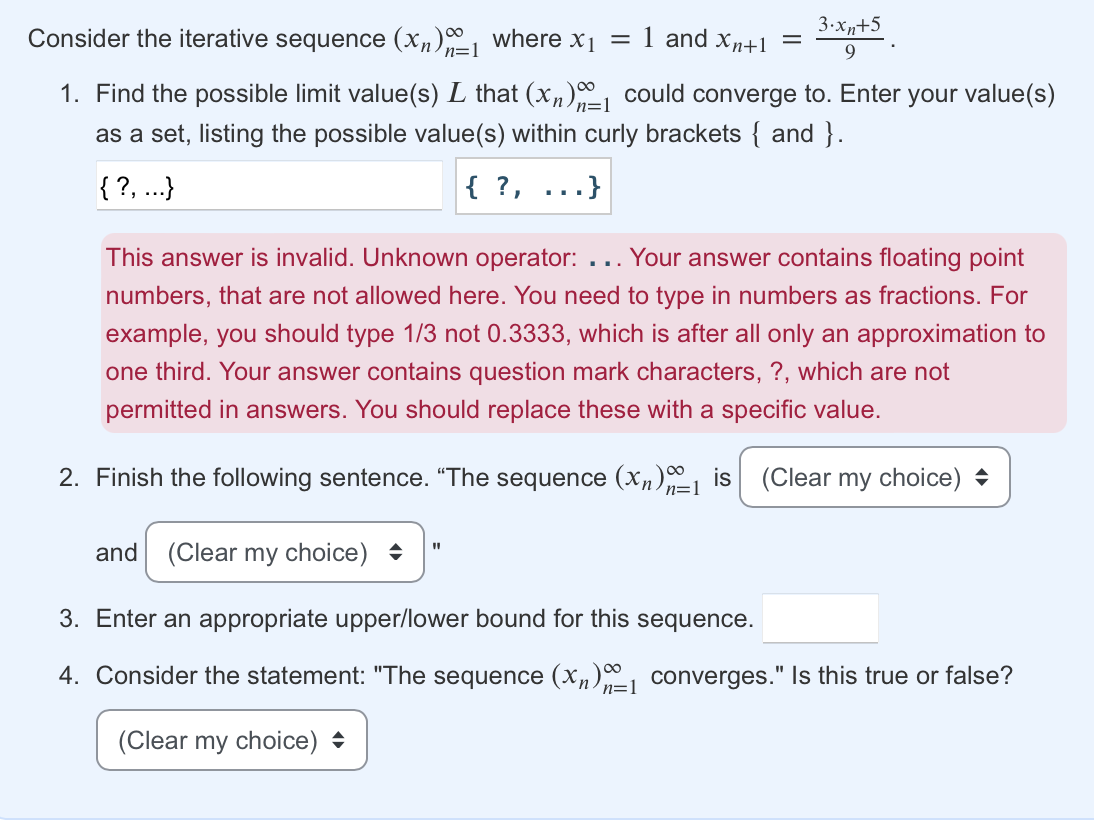
Task: Open the true/false dropdown in question 4
Action: [231, 740]
